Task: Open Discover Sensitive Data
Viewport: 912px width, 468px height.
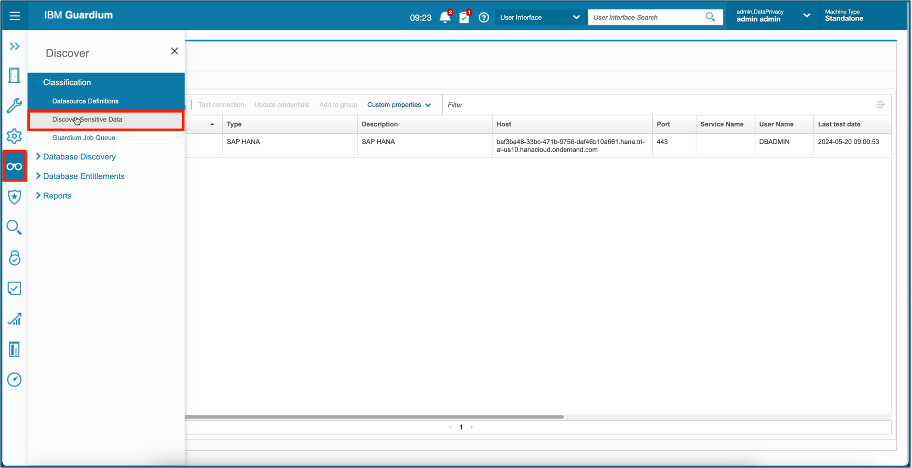Action: point(106,120)
